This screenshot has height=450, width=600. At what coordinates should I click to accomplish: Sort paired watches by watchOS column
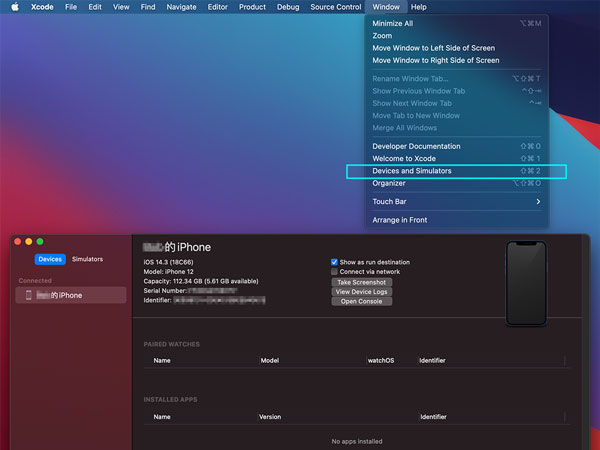click(x=381, y=360)
